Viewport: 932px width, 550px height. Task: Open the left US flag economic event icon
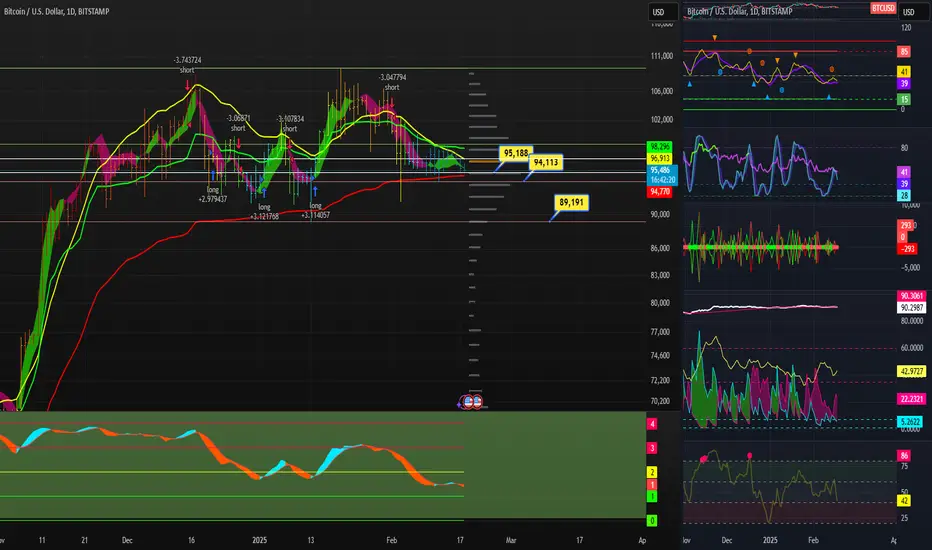tap(468, 403)
